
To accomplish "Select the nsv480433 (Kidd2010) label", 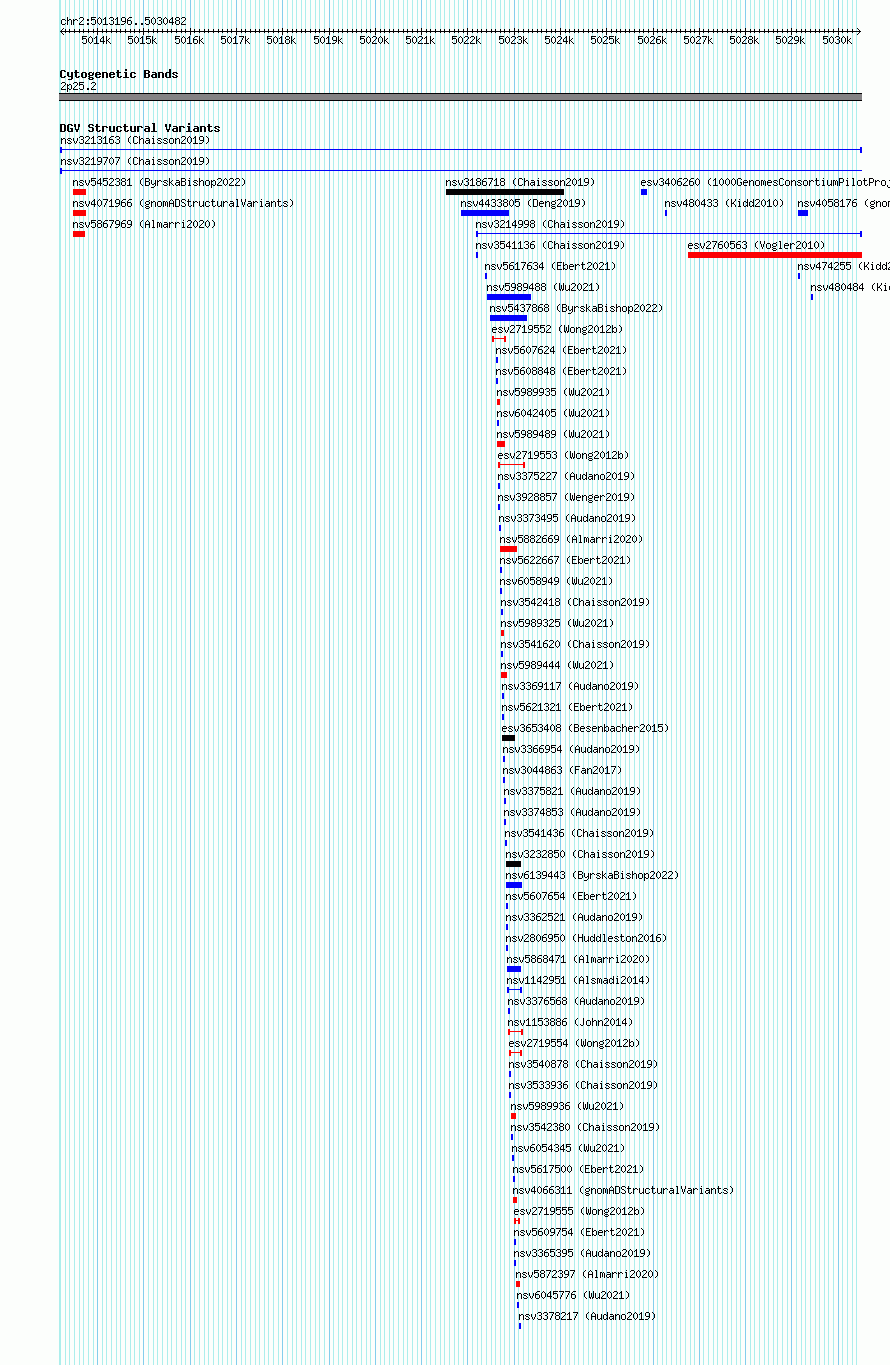I will (723, 203).
